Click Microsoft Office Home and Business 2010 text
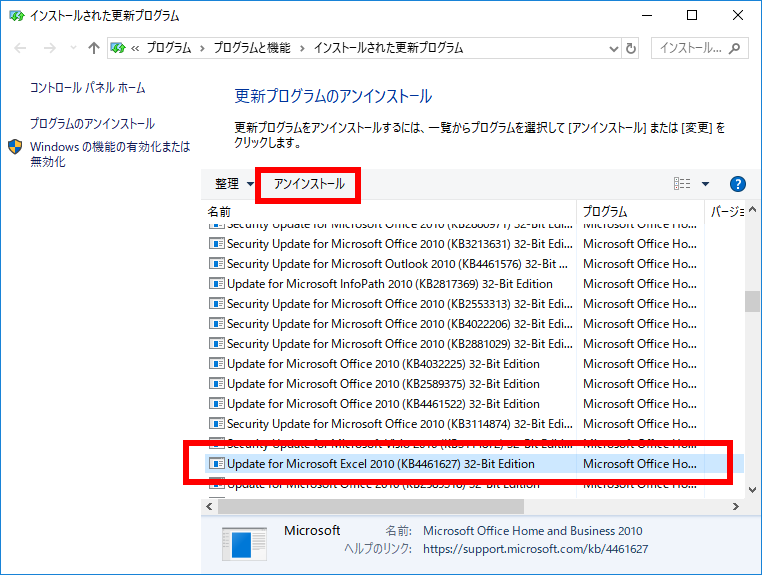Screen dimensions: 762x575 pos(533,531)
